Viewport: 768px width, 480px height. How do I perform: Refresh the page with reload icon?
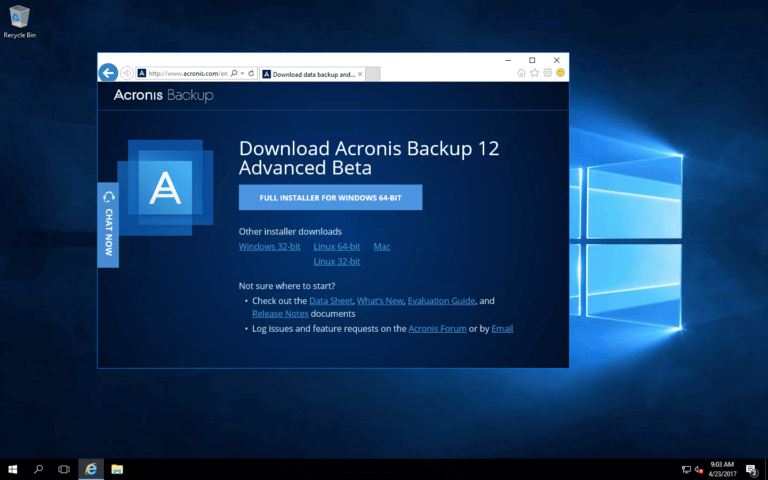[x=251, y=73]
